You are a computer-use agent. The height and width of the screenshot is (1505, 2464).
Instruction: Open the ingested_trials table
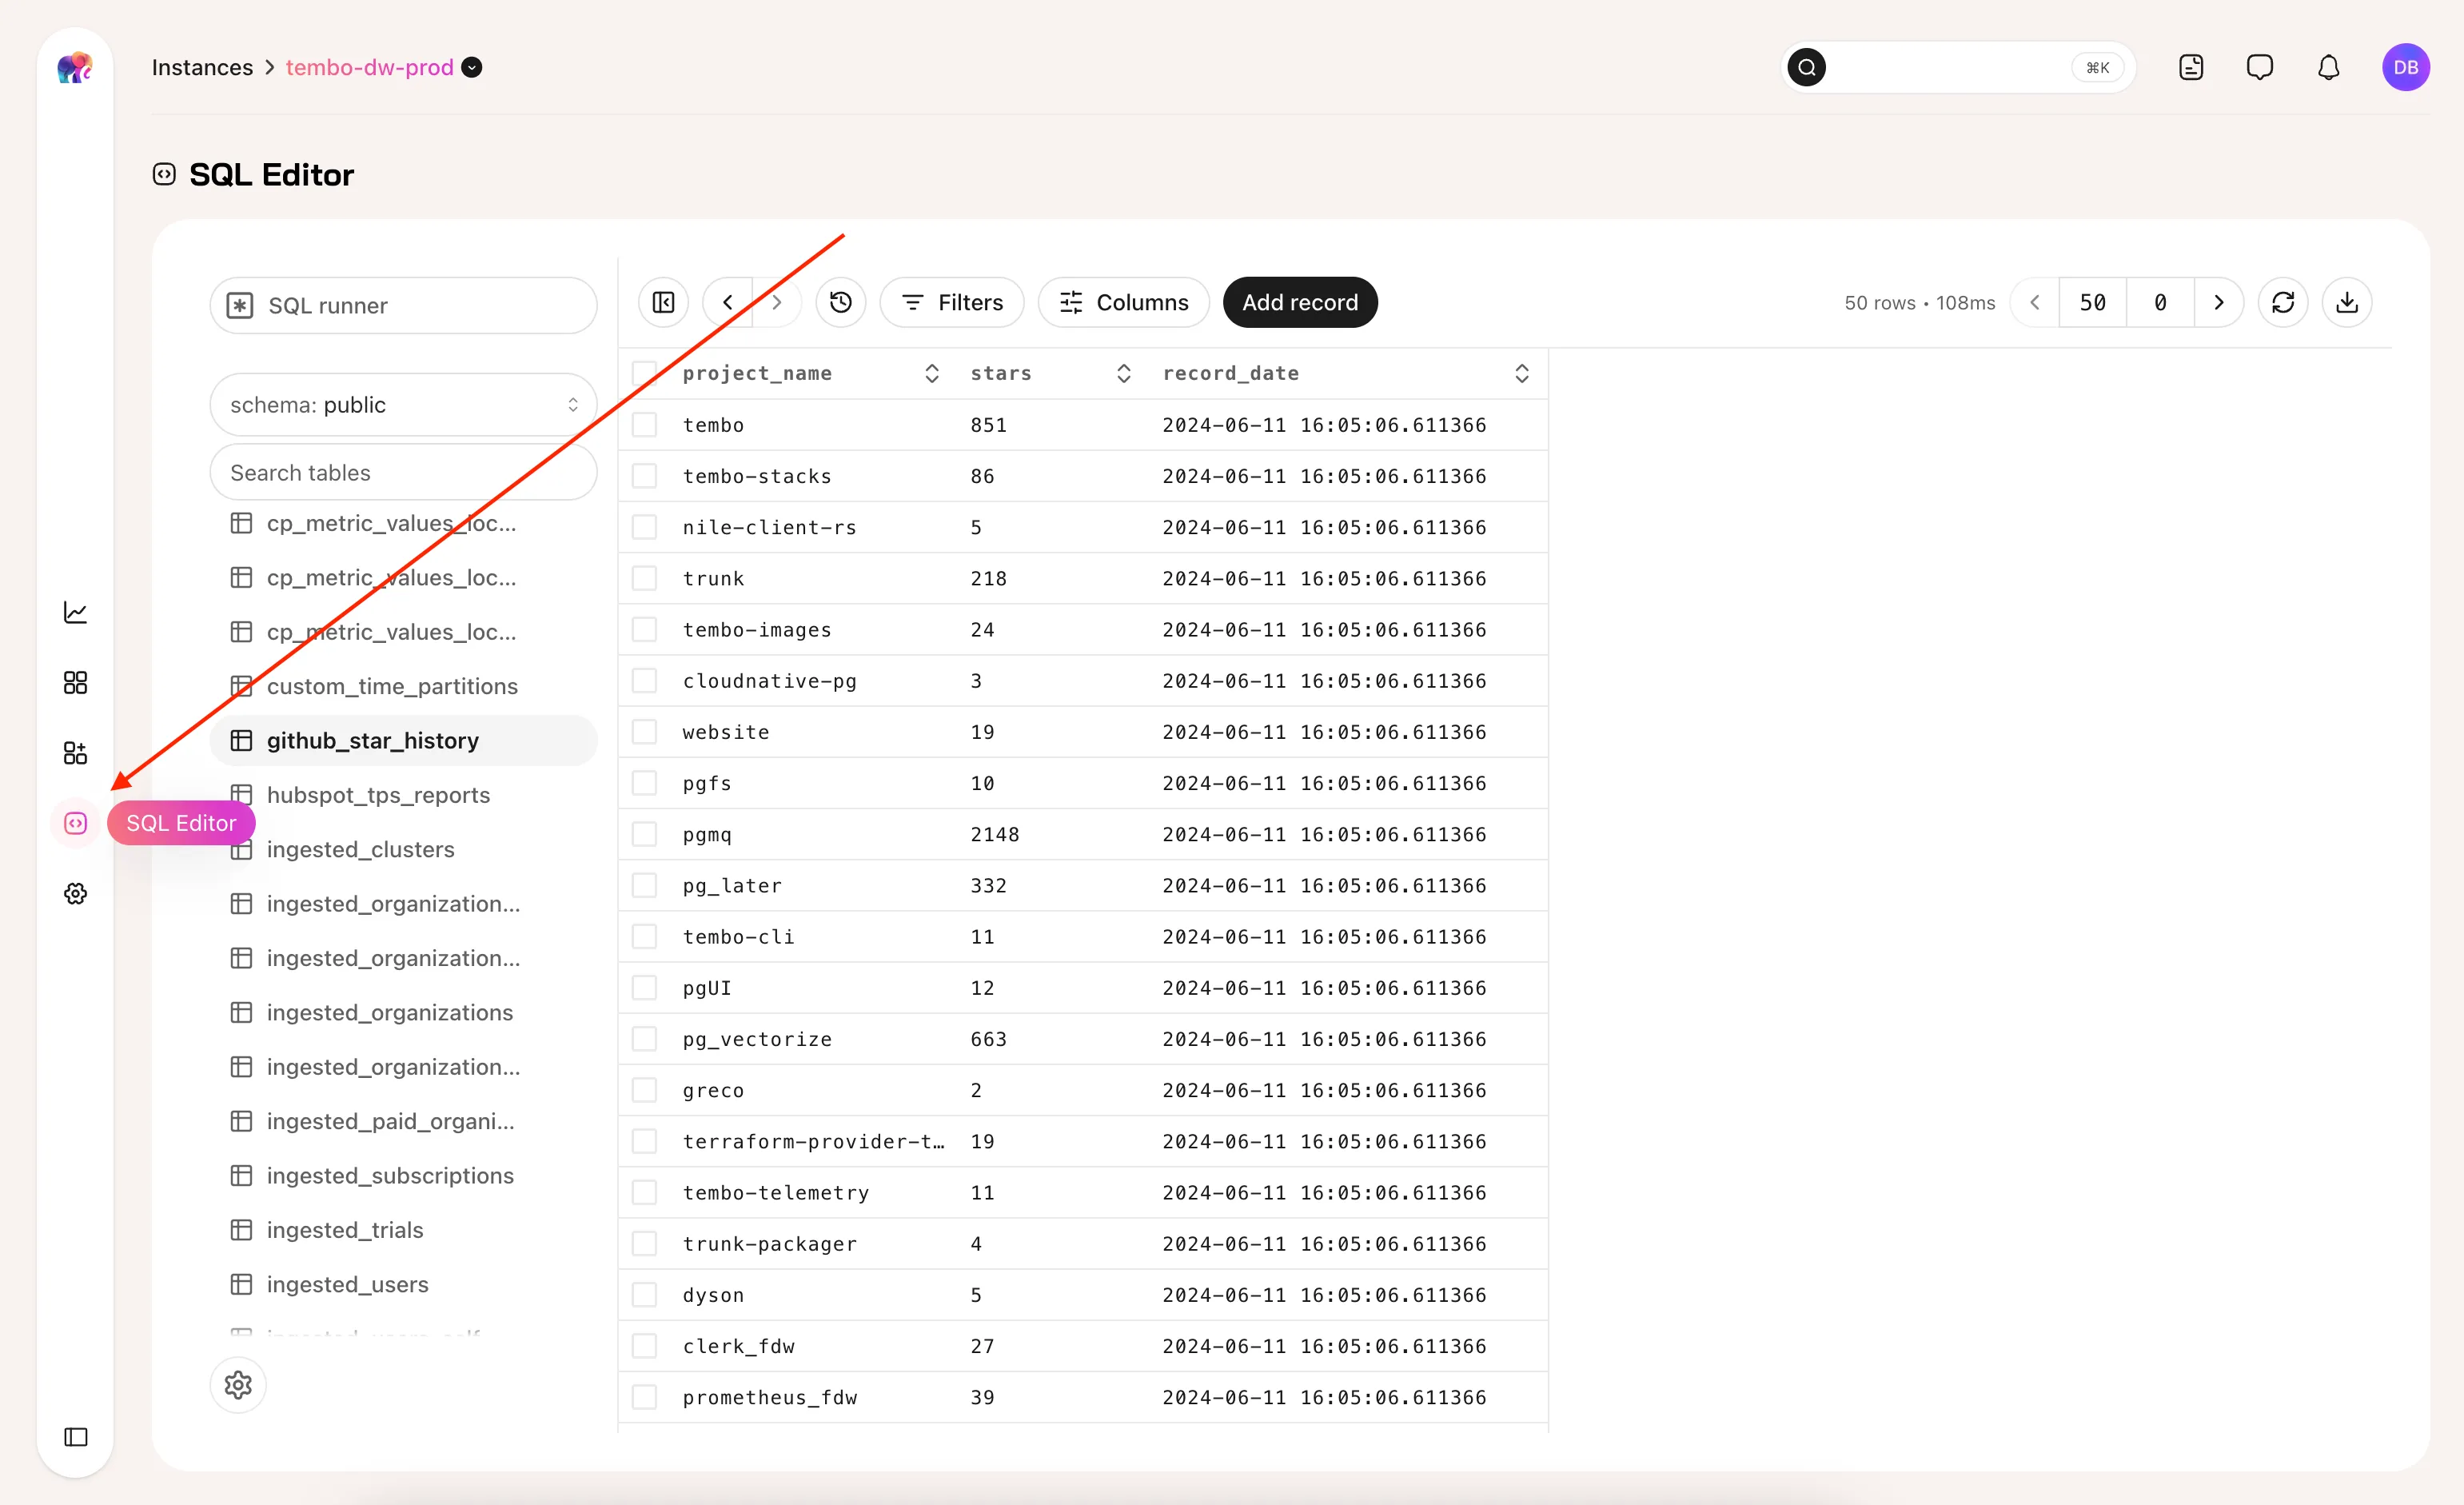(403, 1230)
